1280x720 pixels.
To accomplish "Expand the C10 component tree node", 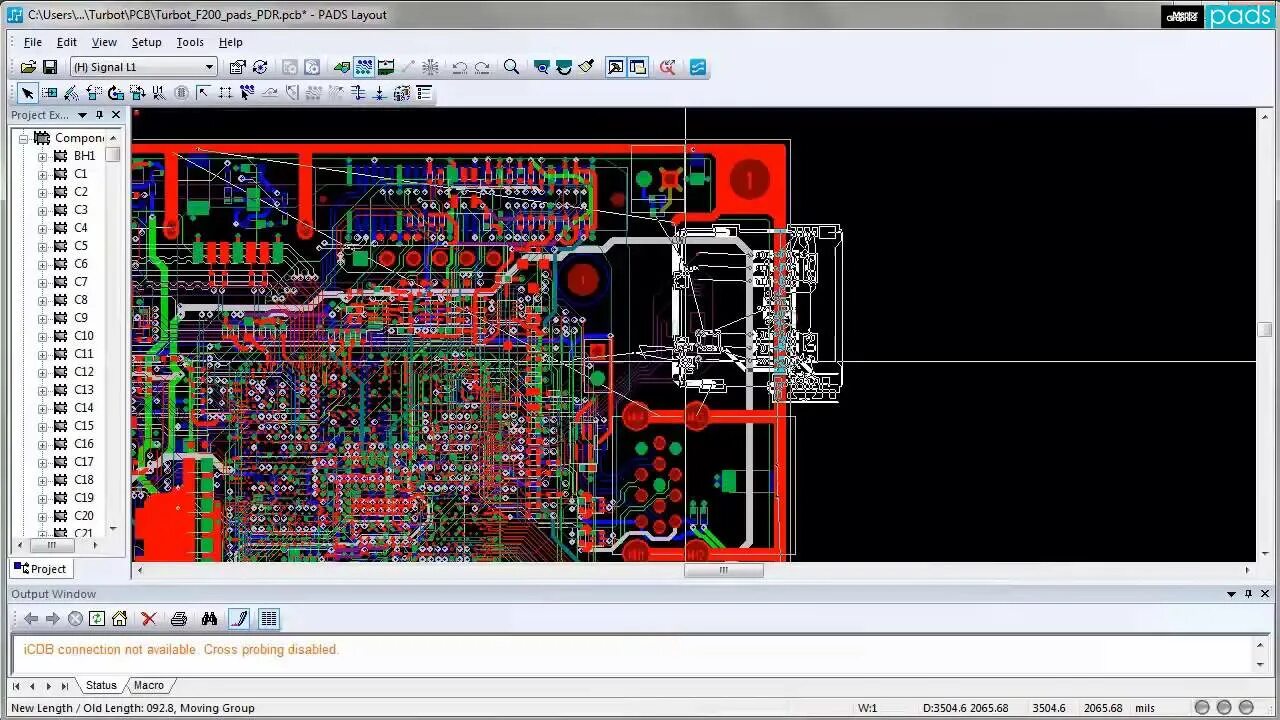I will pyautogui.click(x=42, y=337).
